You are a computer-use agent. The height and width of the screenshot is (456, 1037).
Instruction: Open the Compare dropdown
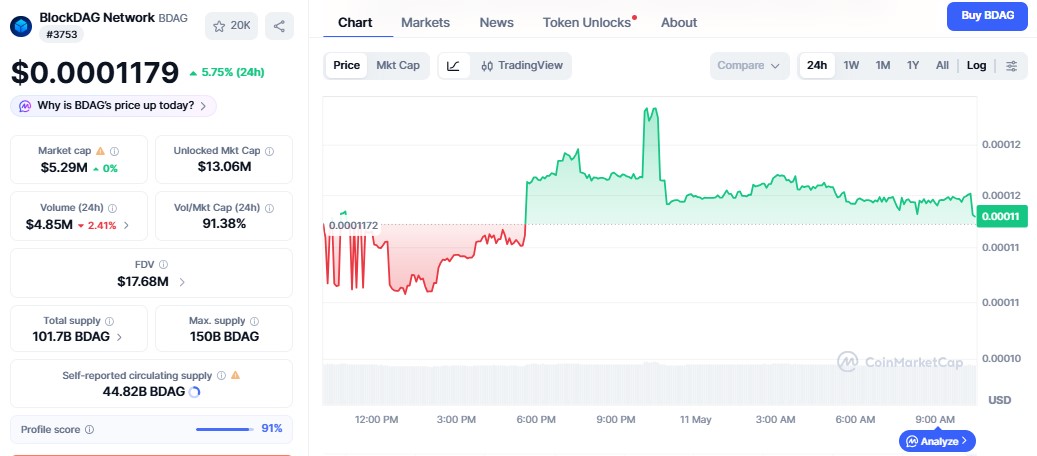click(749, 66)
